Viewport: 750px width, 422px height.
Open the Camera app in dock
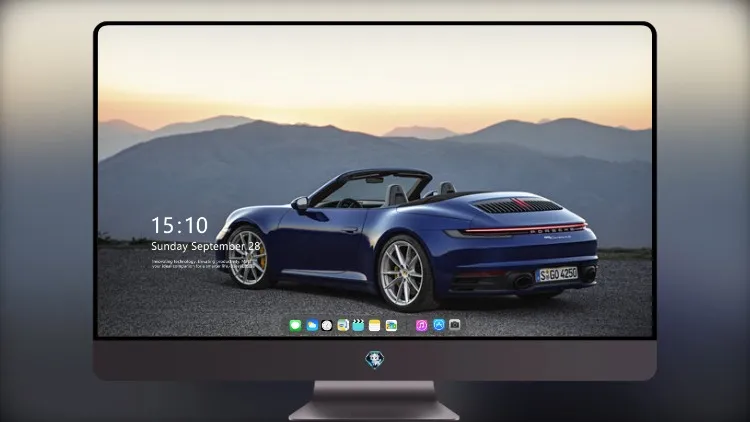click(455, 325)
